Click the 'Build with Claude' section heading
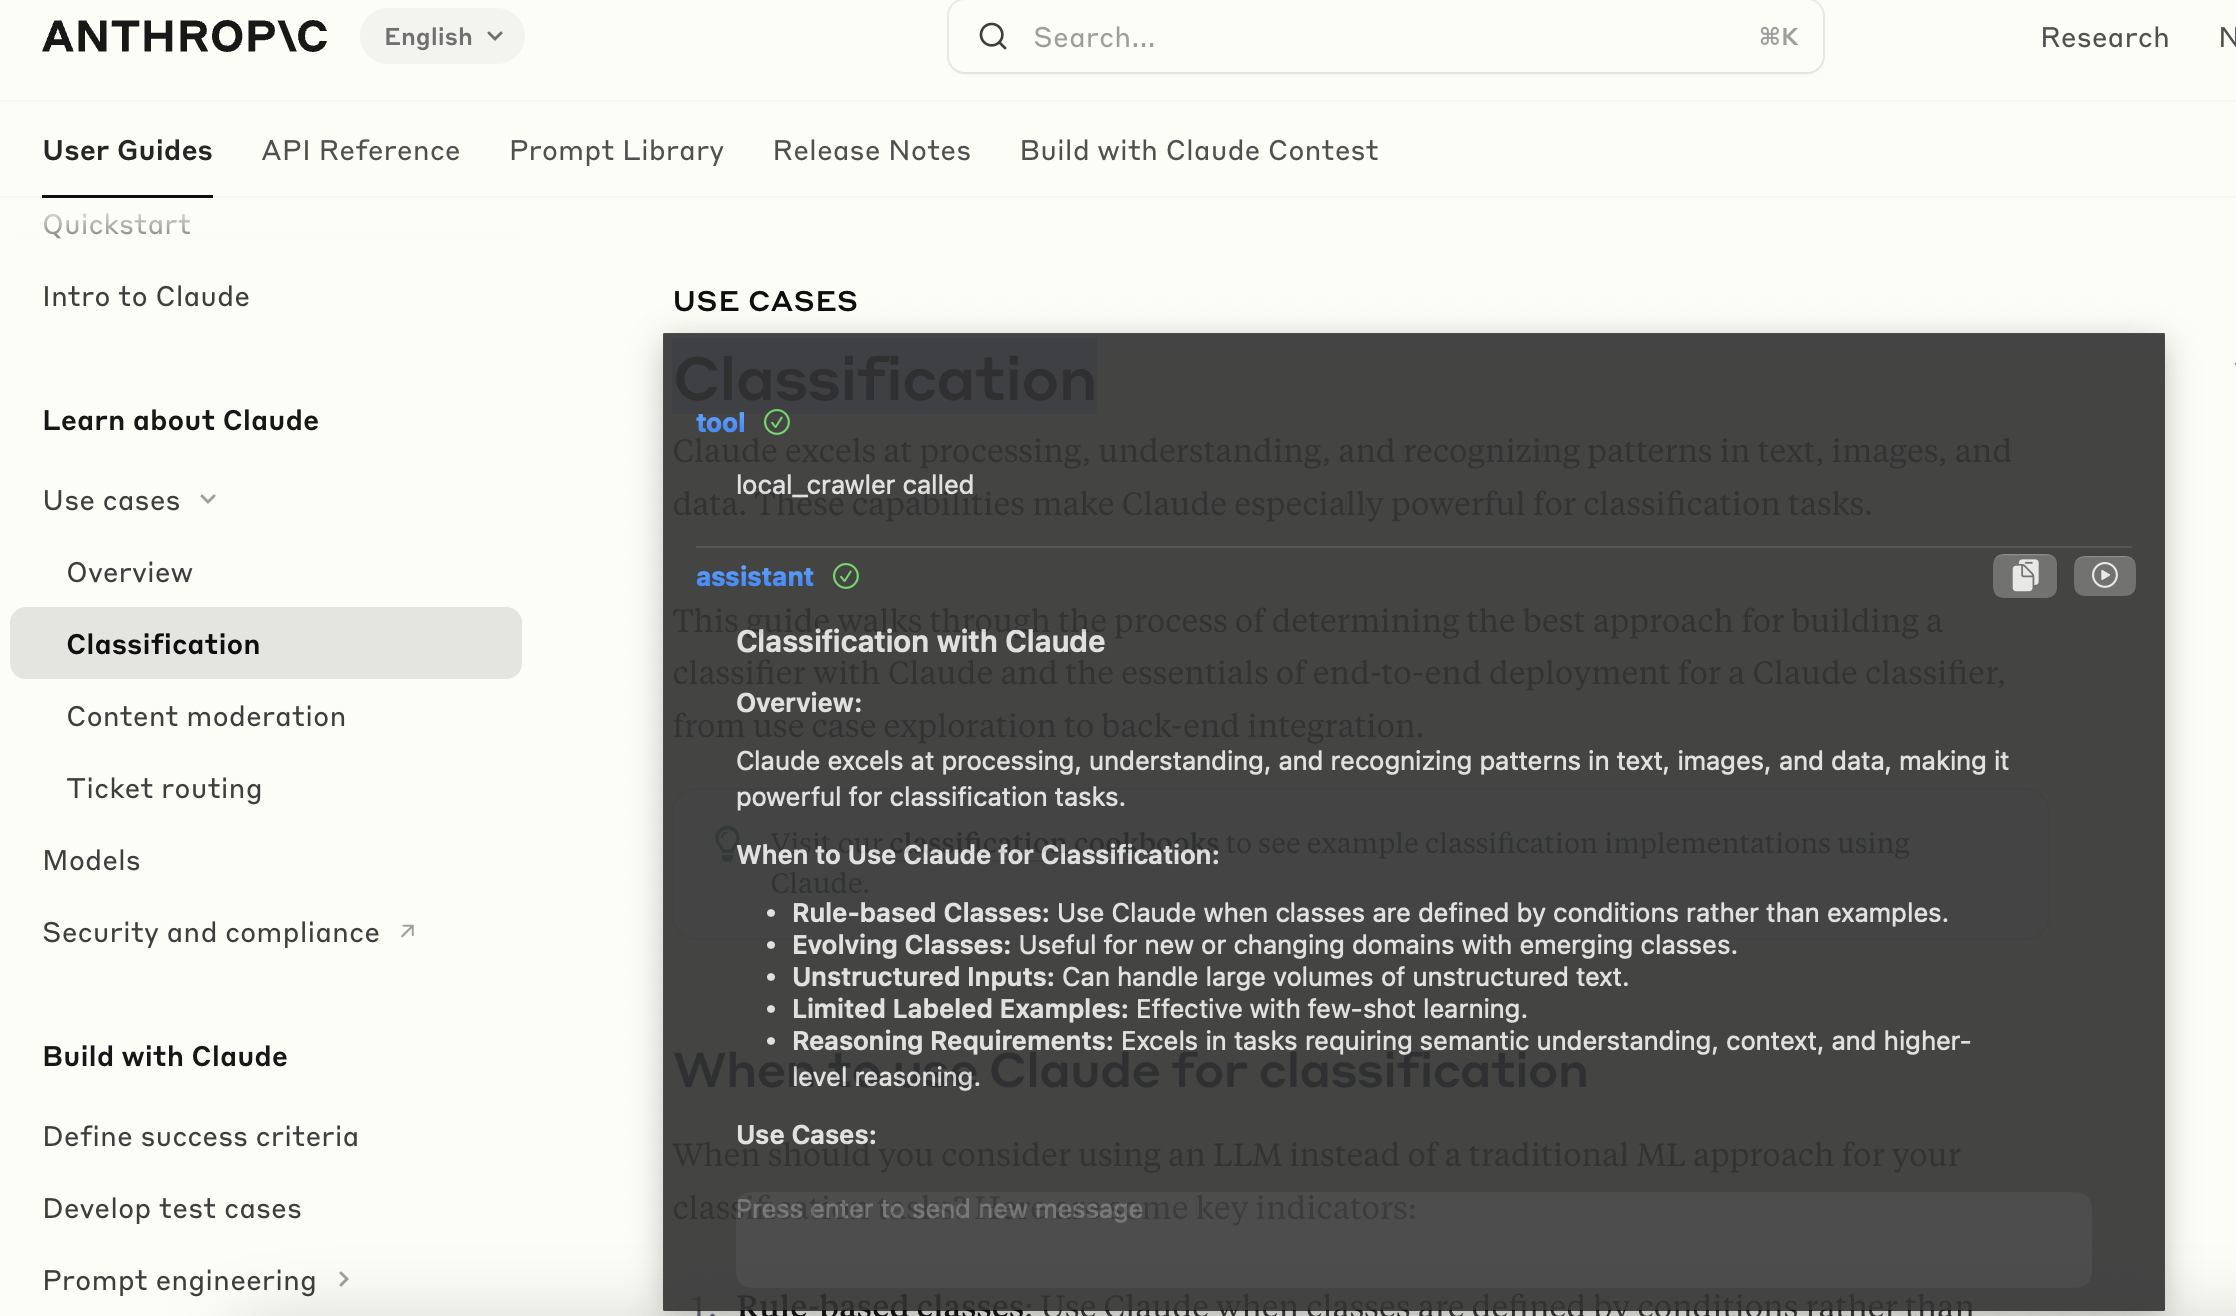The image size is (2236, 1316). (x=165, y=1056)
